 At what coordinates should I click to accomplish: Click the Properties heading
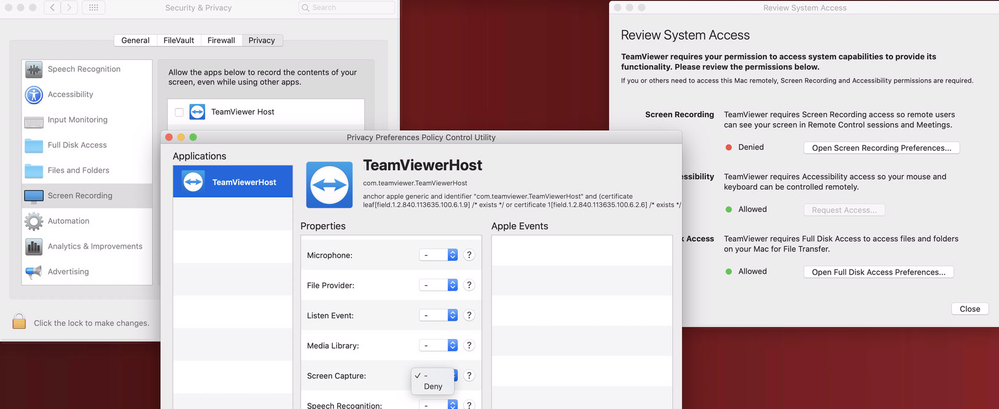(323, 226)
